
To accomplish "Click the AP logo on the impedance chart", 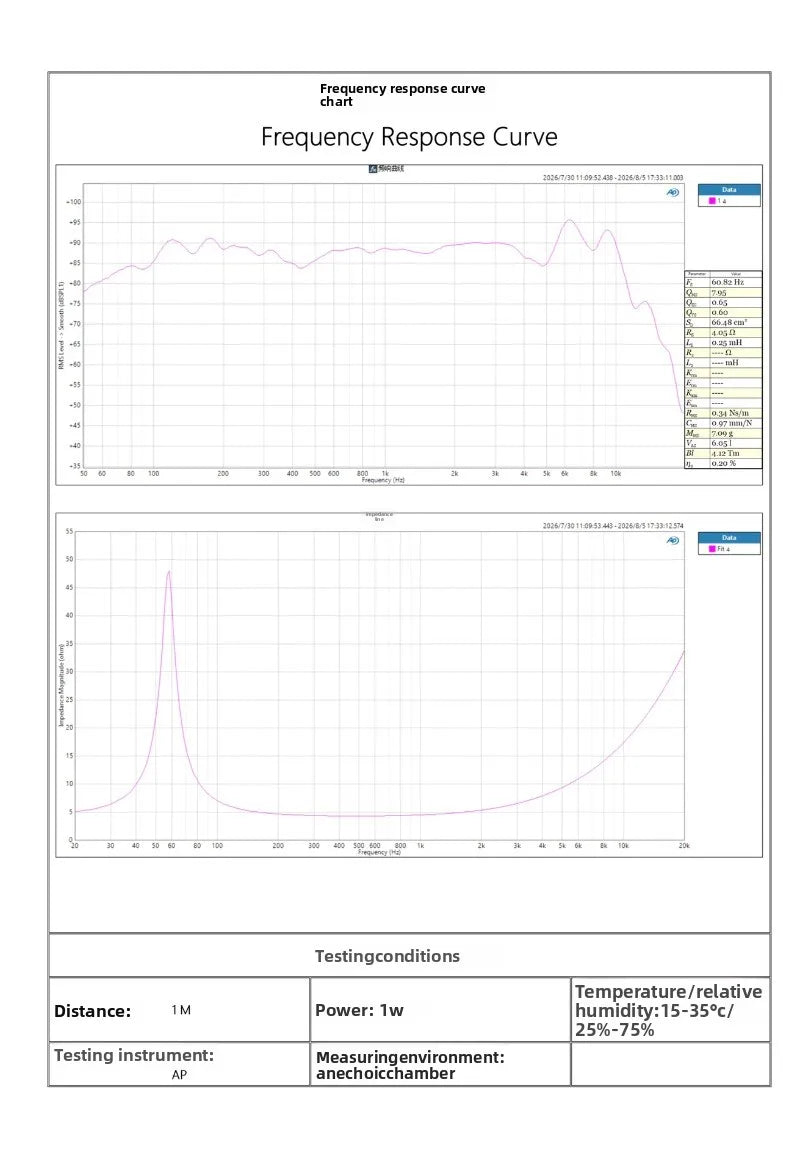I will click(x=673, y=540).
